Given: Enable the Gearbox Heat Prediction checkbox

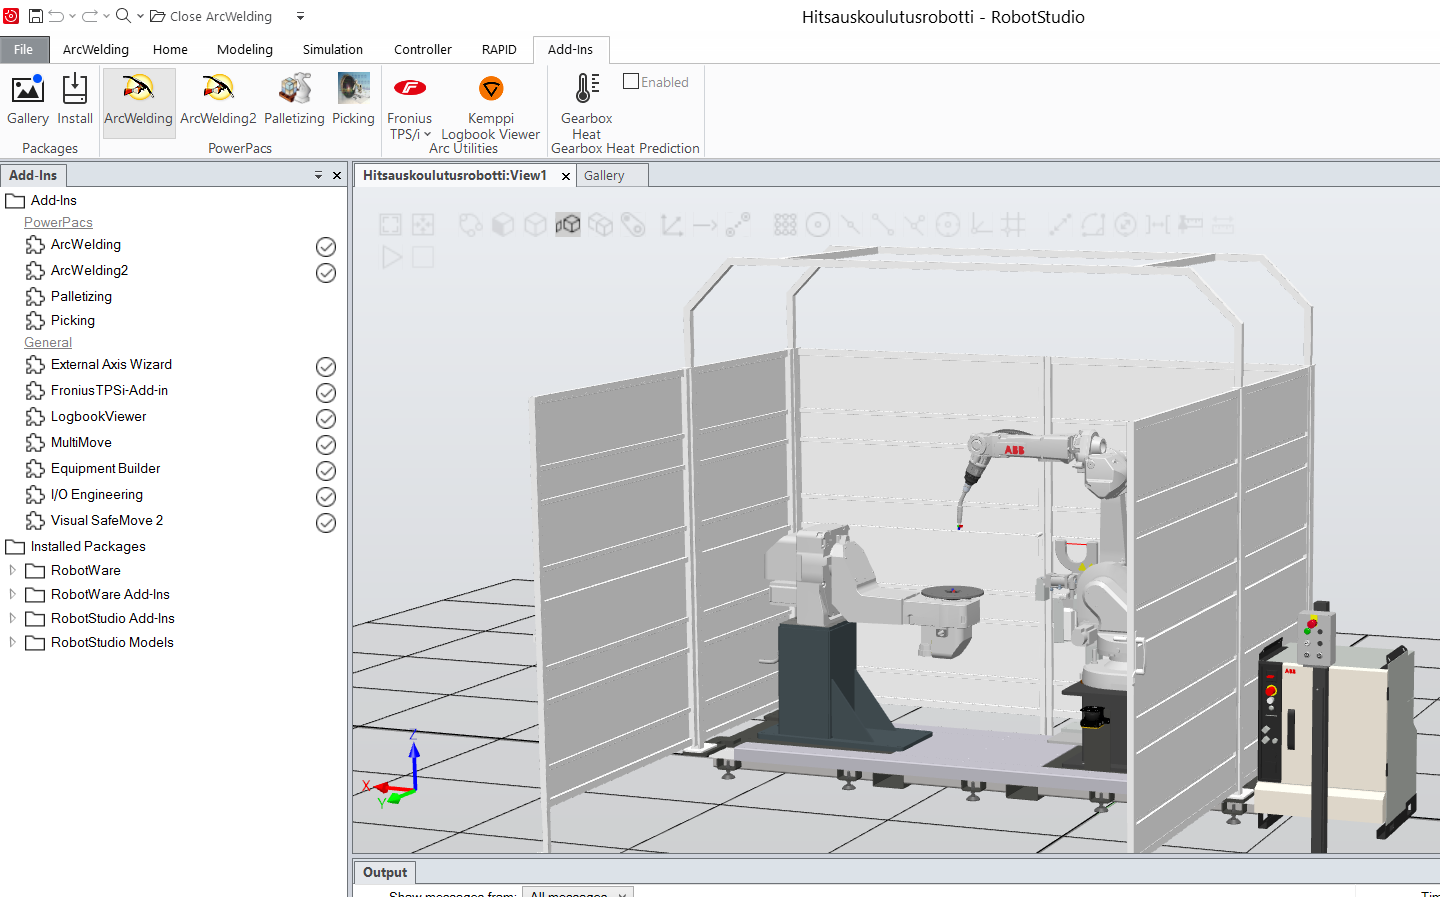Looking at the screenshot, I should 631,82.
